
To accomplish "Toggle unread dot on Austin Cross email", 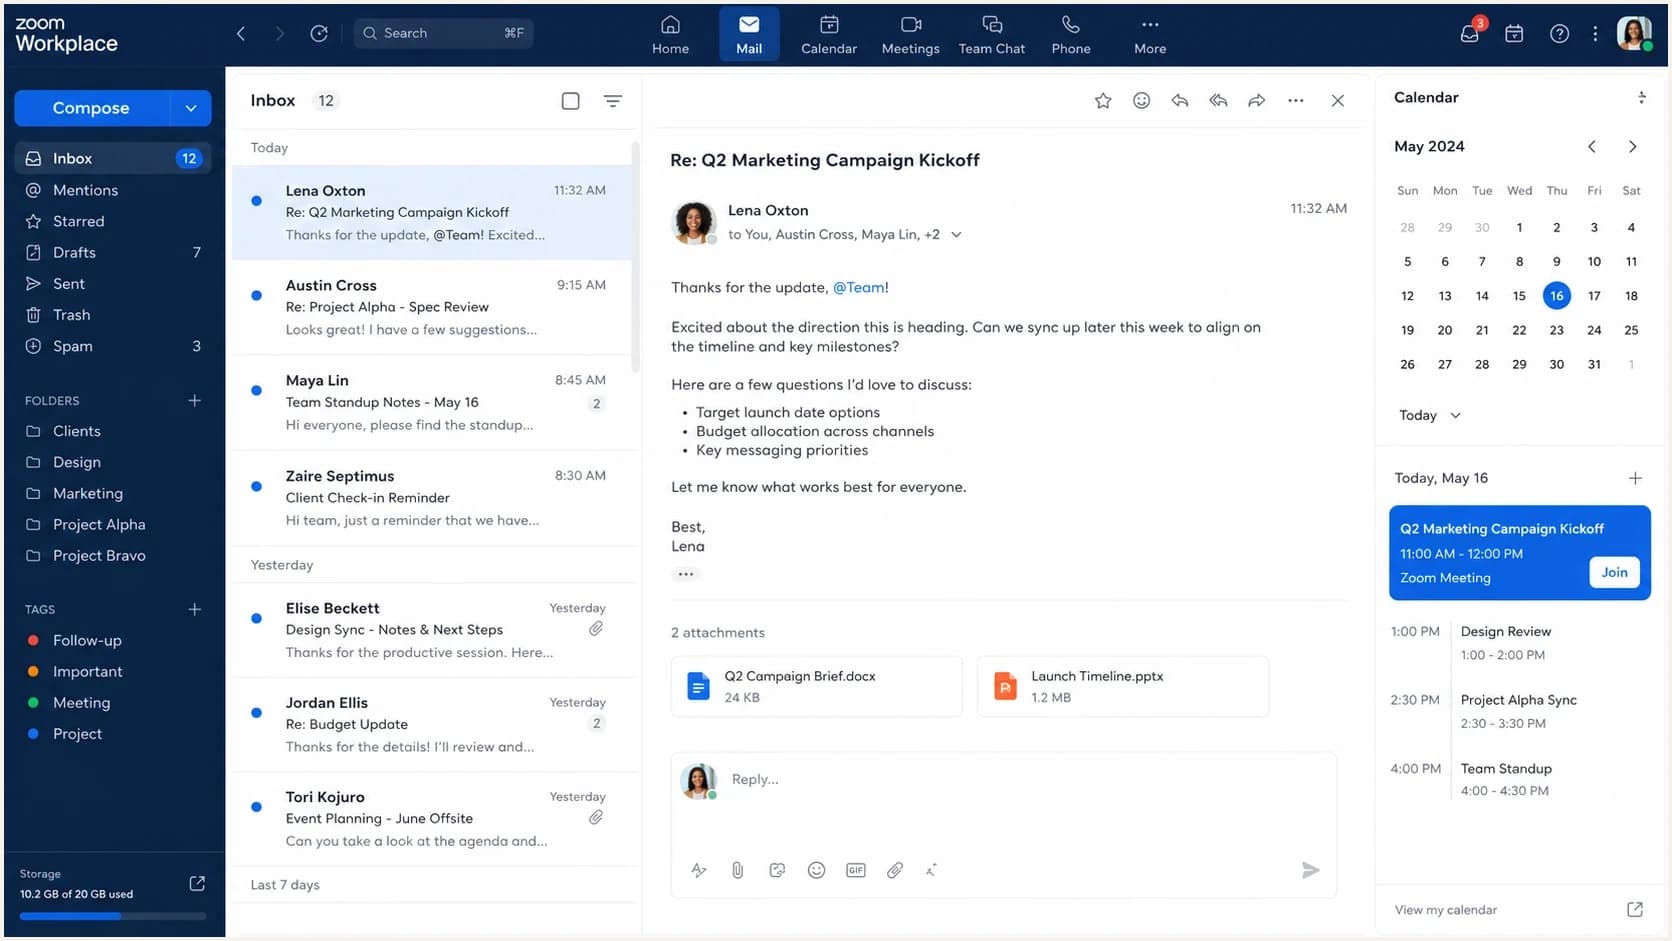I will [257, 295].
